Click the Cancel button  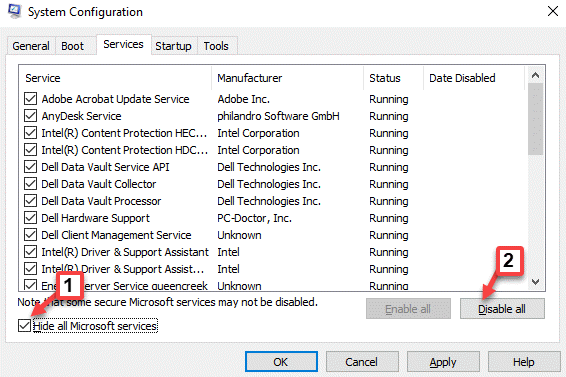[x=362, y=361]
